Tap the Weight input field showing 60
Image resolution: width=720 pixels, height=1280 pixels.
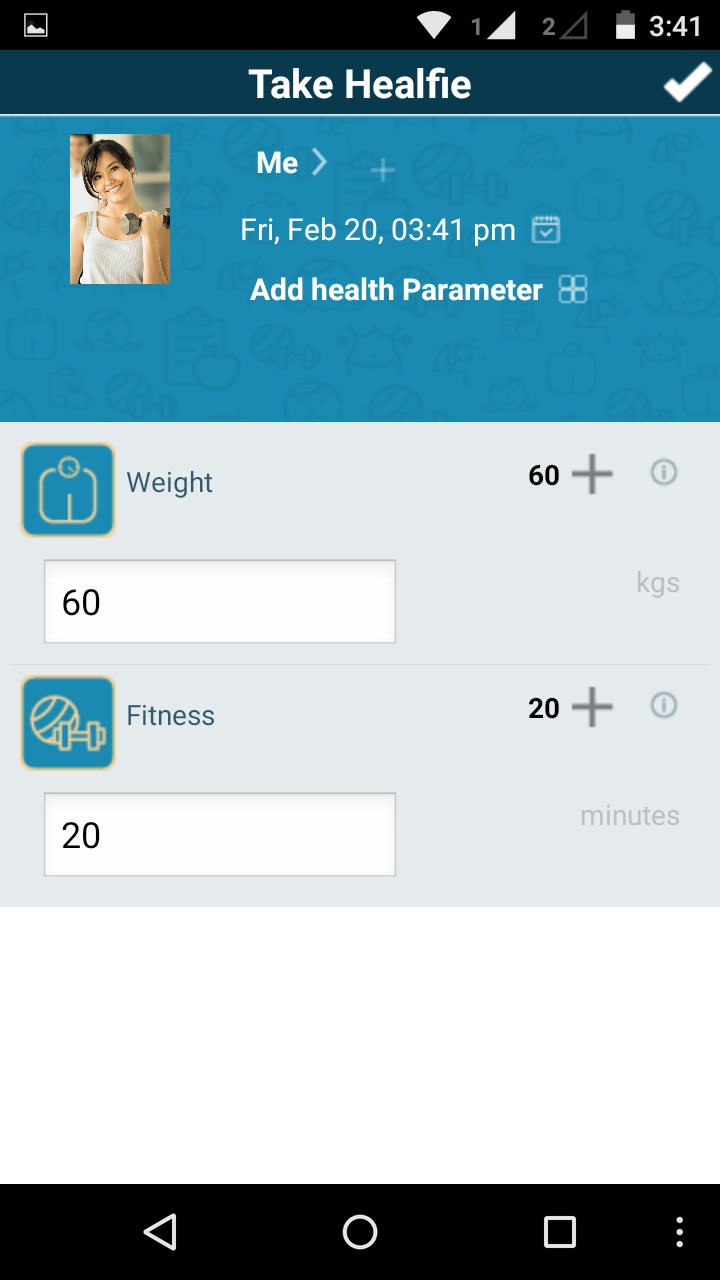[220, 602]
